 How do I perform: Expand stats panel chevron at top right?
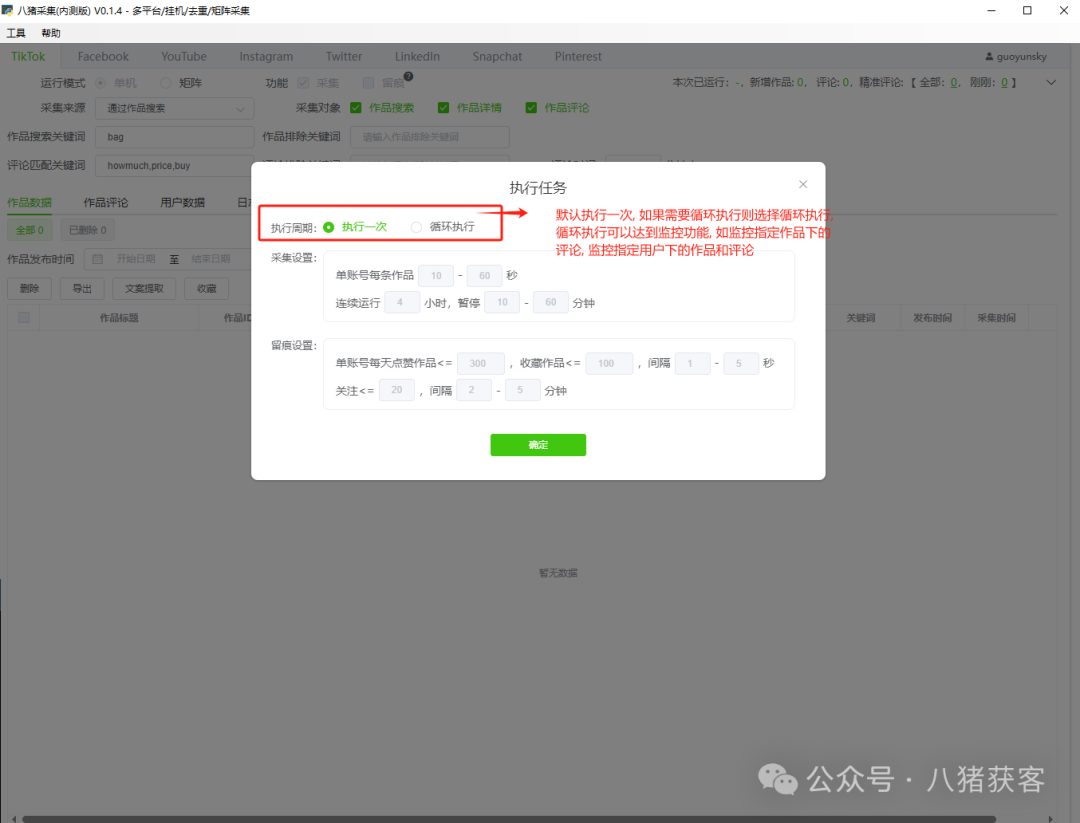pos(1051,83)
